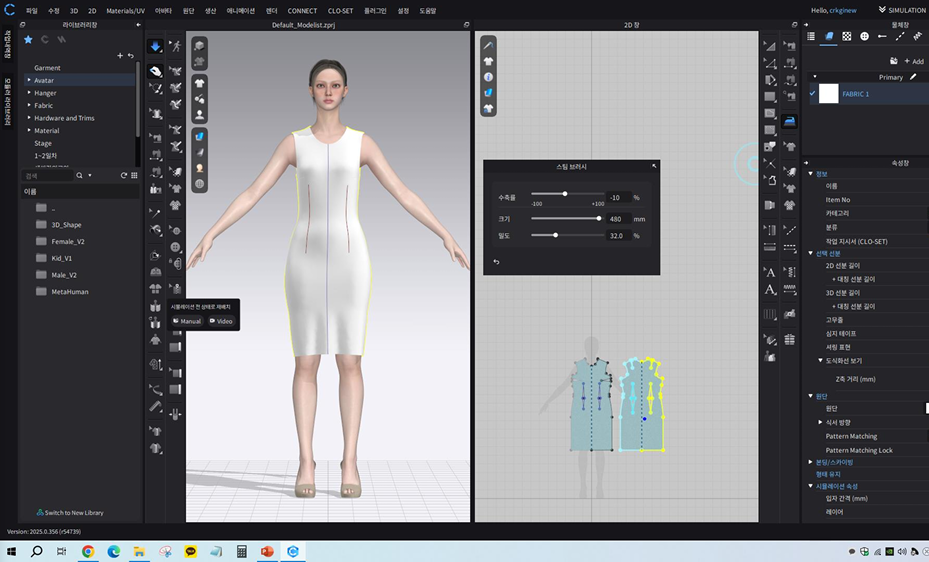Select the 2D text 'A' annotation tool
The image size is (929, 562).
(770, 272)
